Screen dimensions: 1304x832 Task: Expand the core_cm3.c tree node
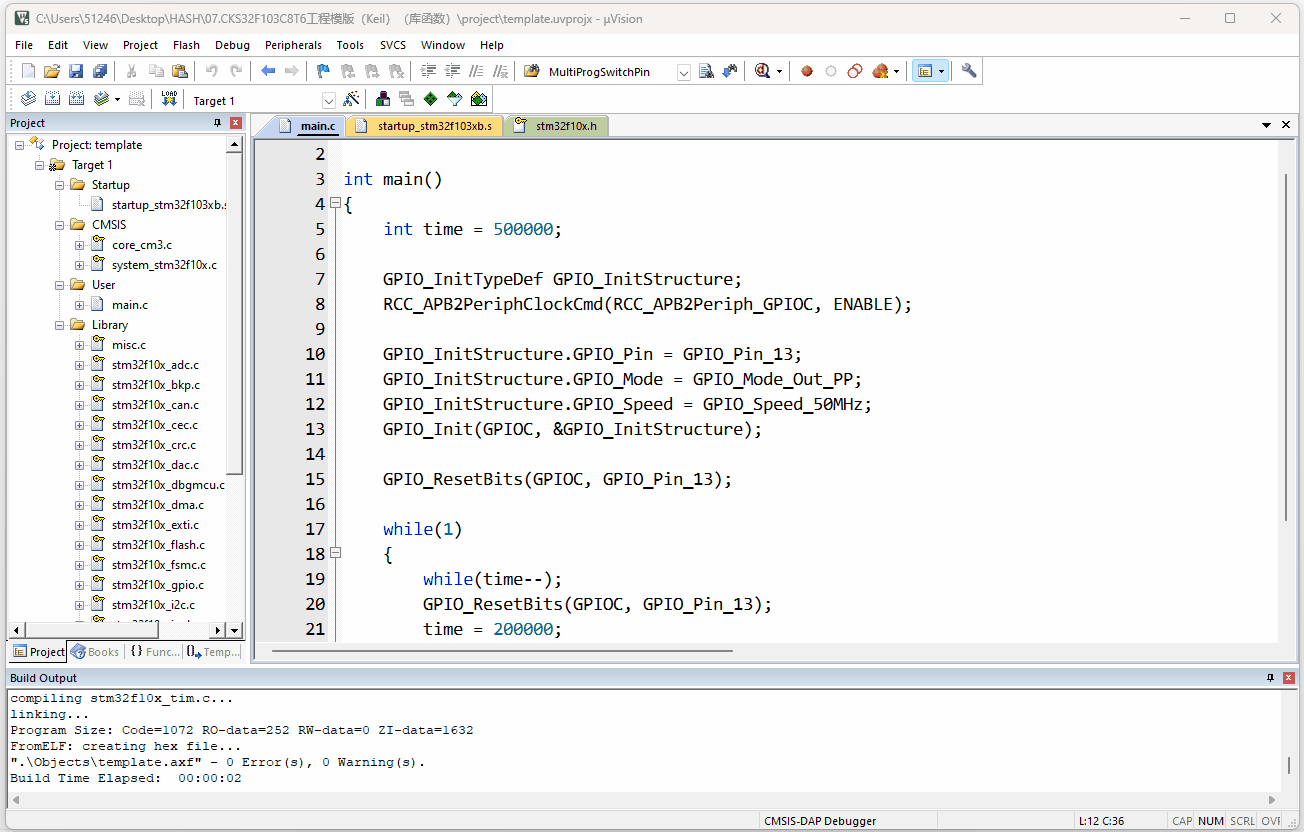coord(80,245)
